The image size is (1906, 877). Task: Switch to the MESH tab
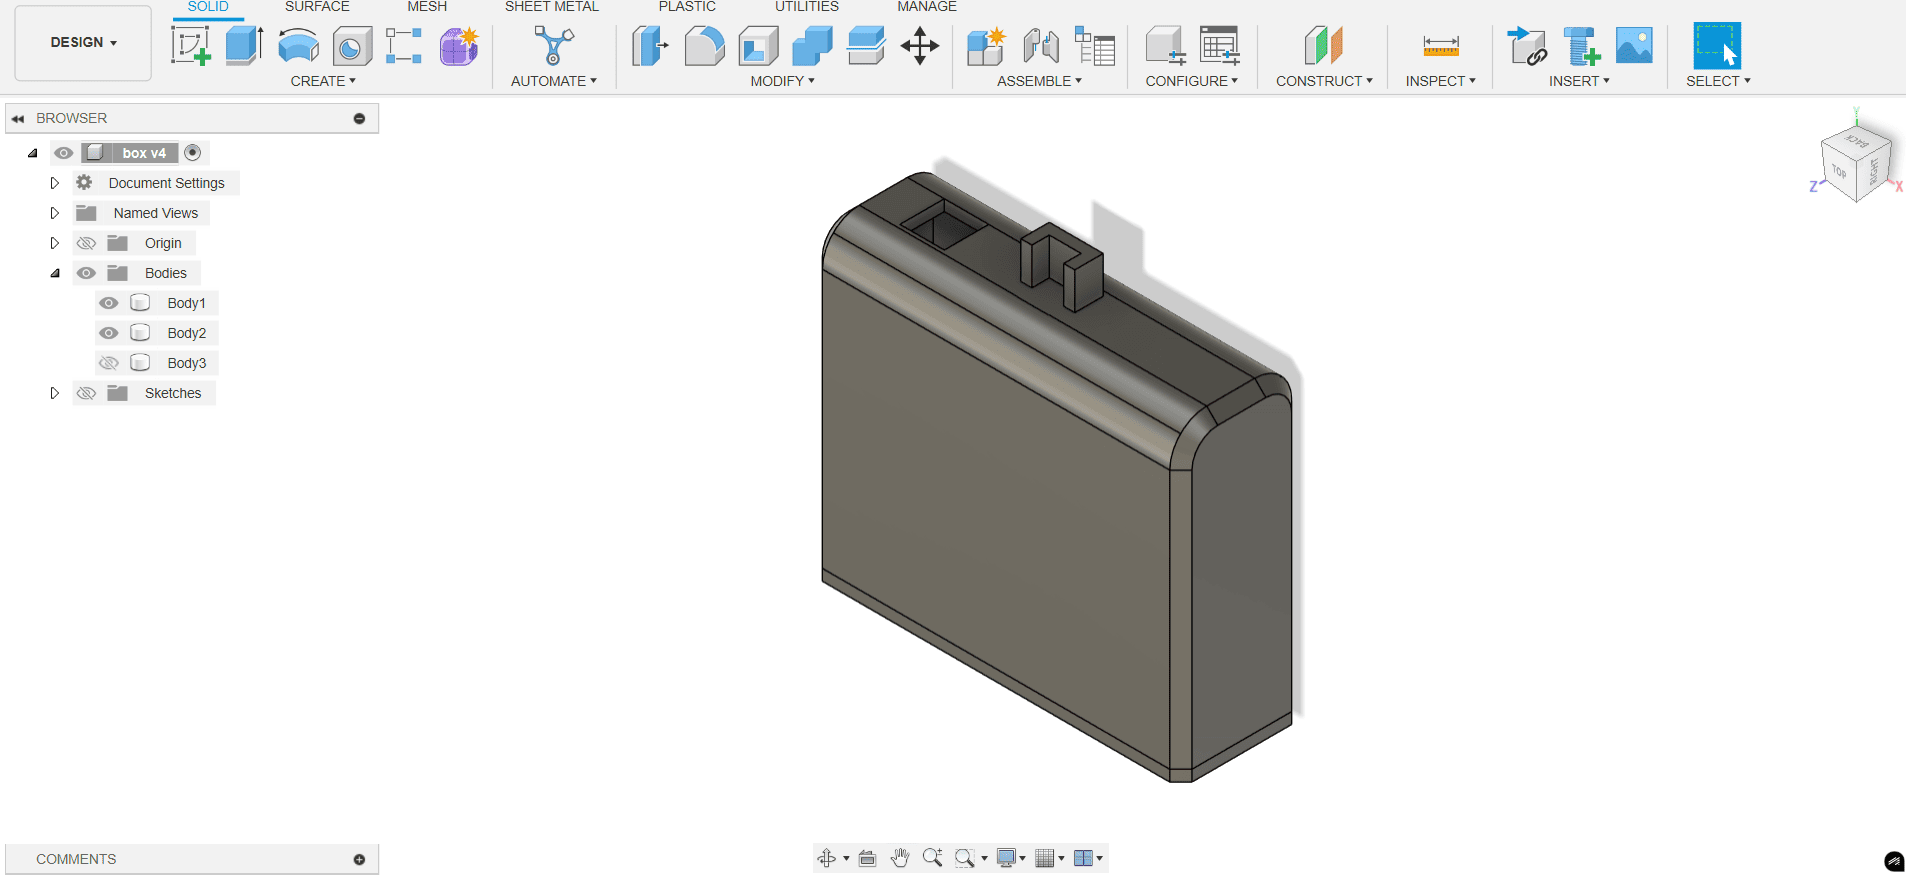tap(427, 7)
